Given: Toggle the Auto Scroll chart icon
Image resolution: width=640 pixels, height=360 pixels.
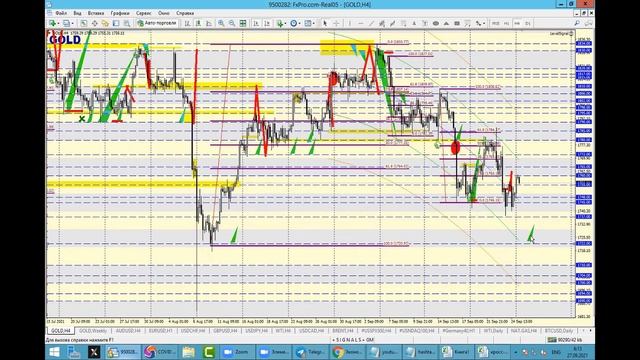Looking at the screenshot, I should (256, 23).
